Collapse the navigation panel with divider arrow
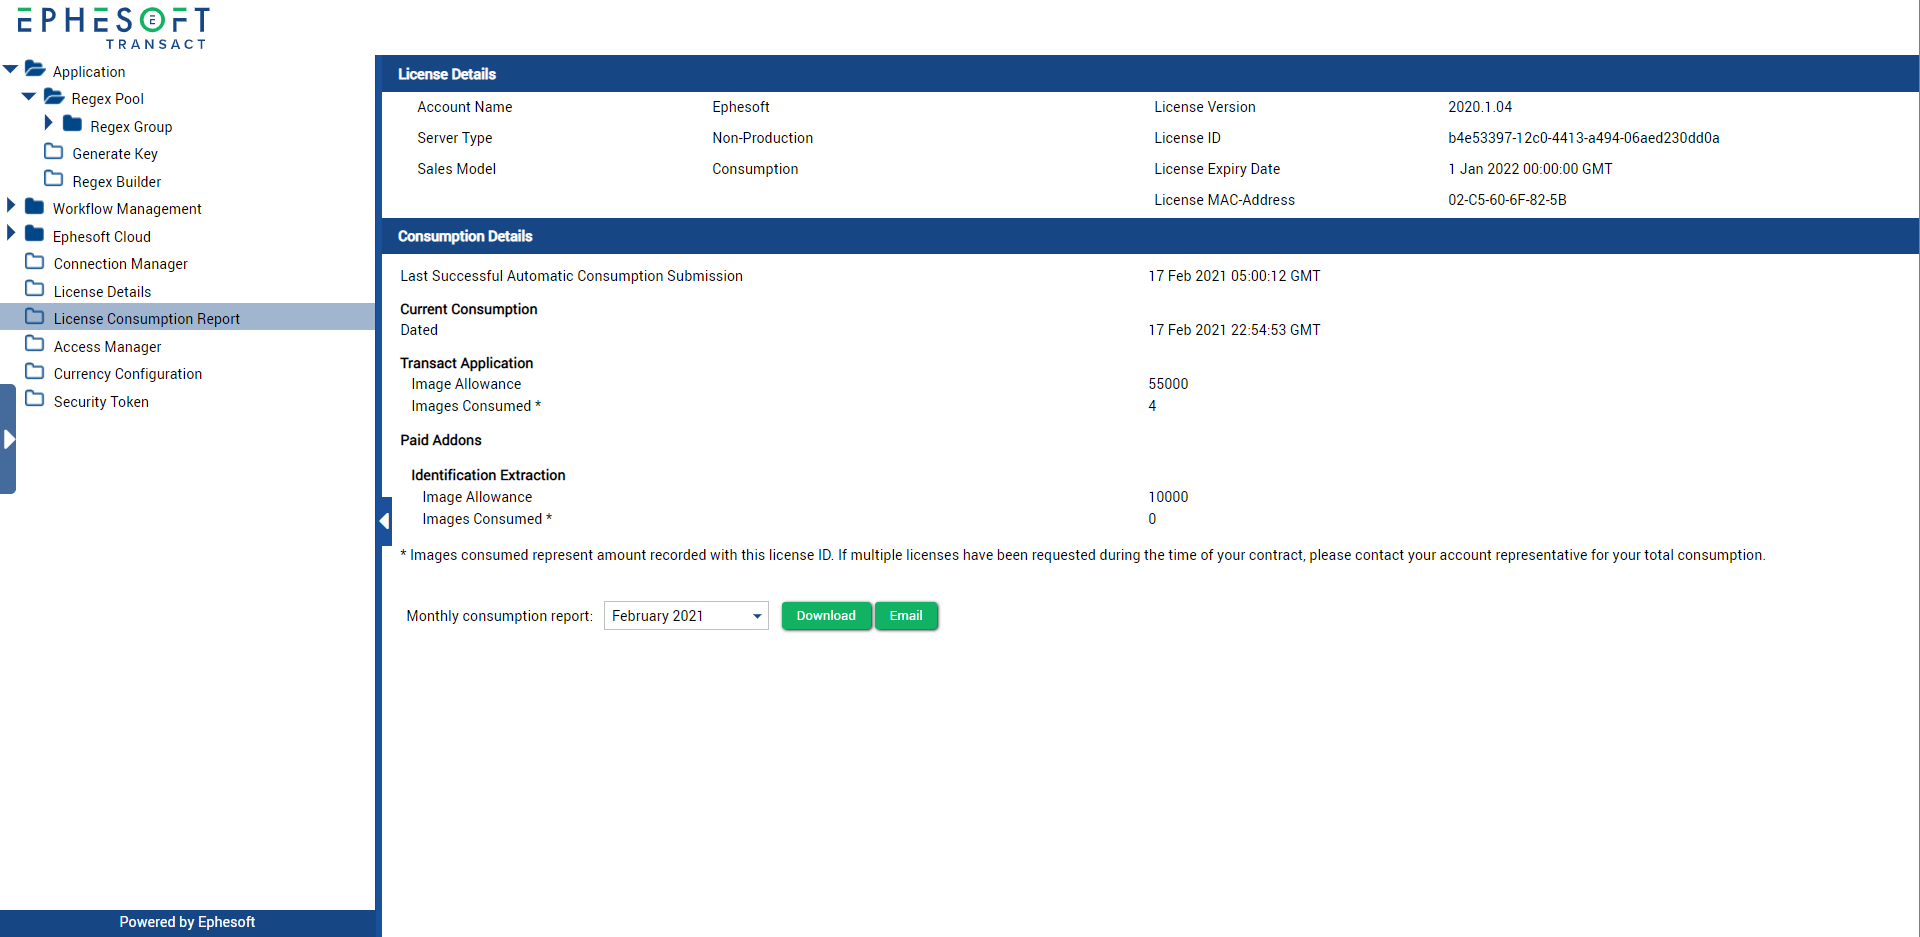The width and height of the screenshot is (1920, 937). pyautogui.click(x=385, y=521)
